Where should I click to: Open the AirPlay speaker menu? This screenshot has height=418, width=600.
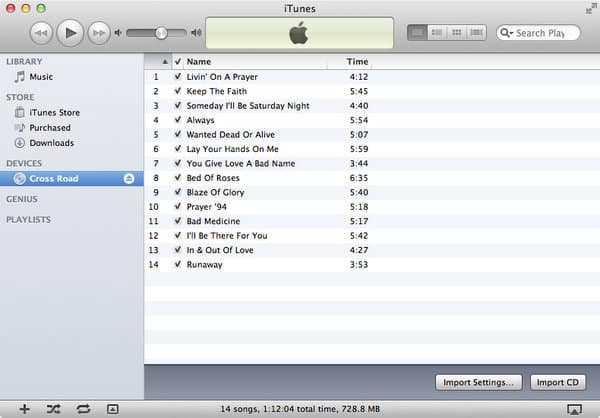[x=574, y=409]
